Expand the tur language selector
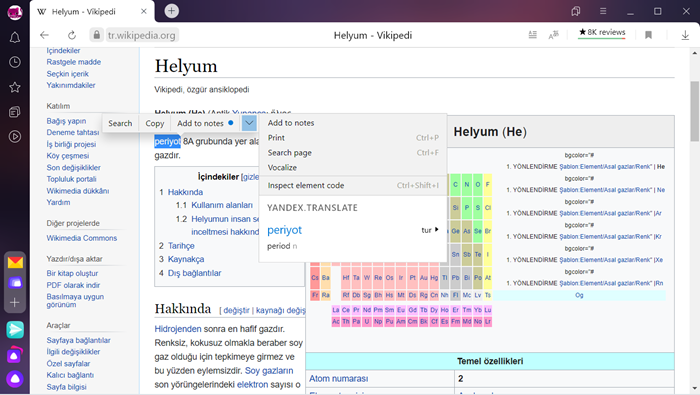The image size is (700, 395). (430, 230)
